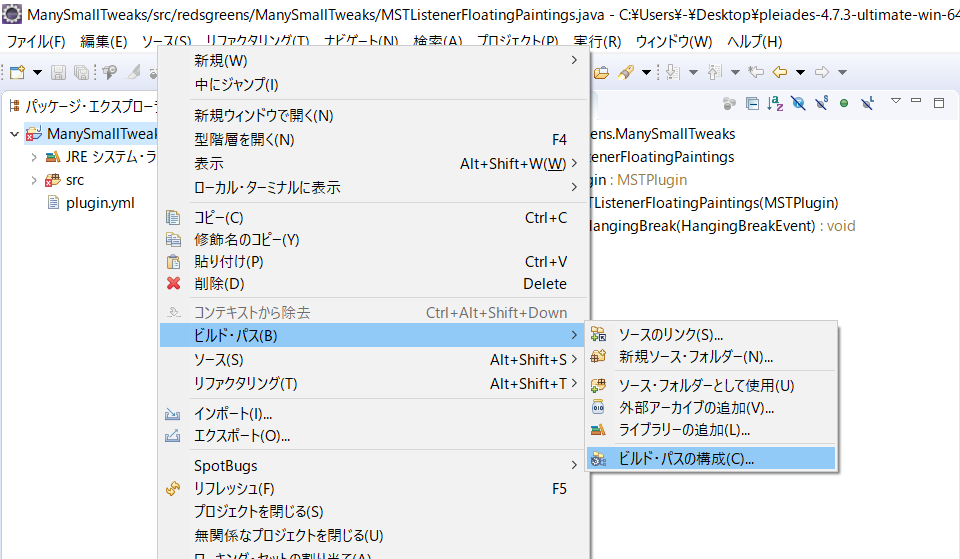The image size is (960, 559).
Task: Toggle Hide Non-Public Members green dot
Action: pyautogui.click(x=844, y=103)
